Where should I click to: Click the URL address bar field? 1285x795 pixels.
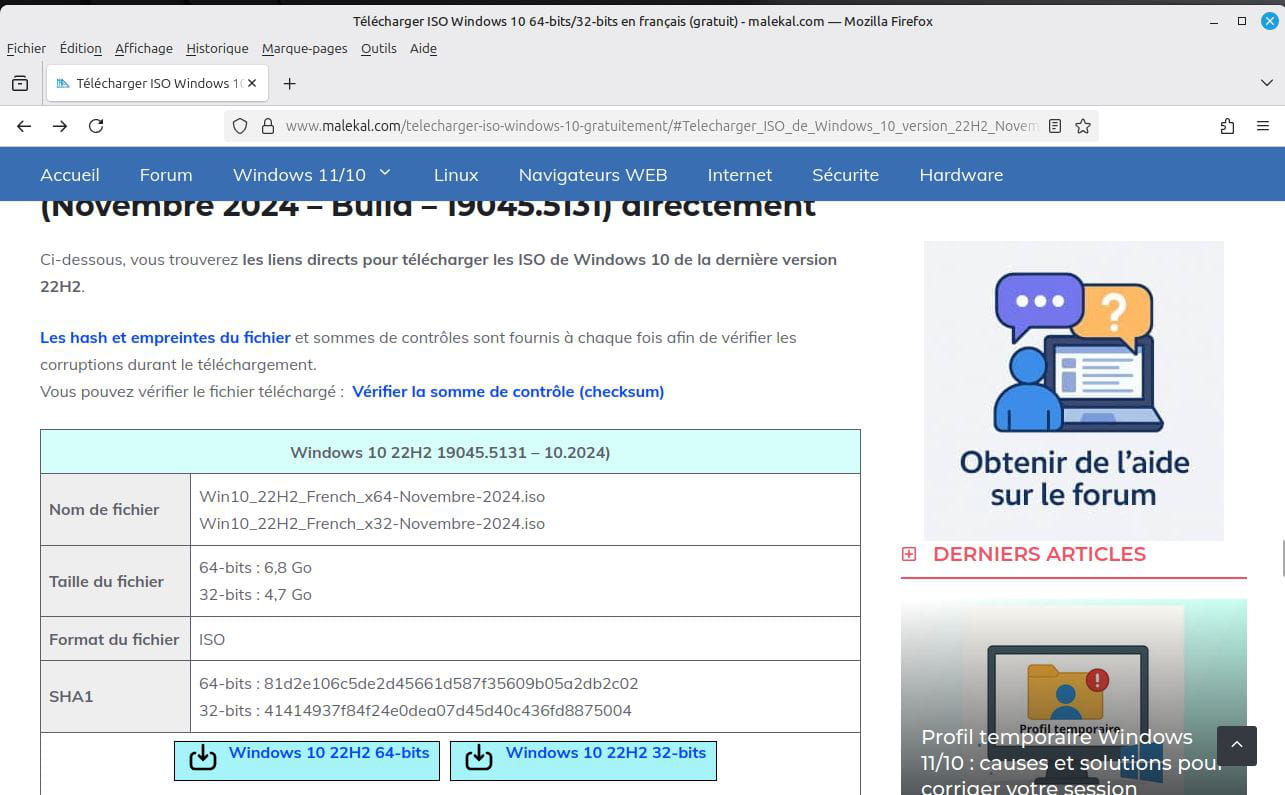pyautogui.click(x=660, y=126)
